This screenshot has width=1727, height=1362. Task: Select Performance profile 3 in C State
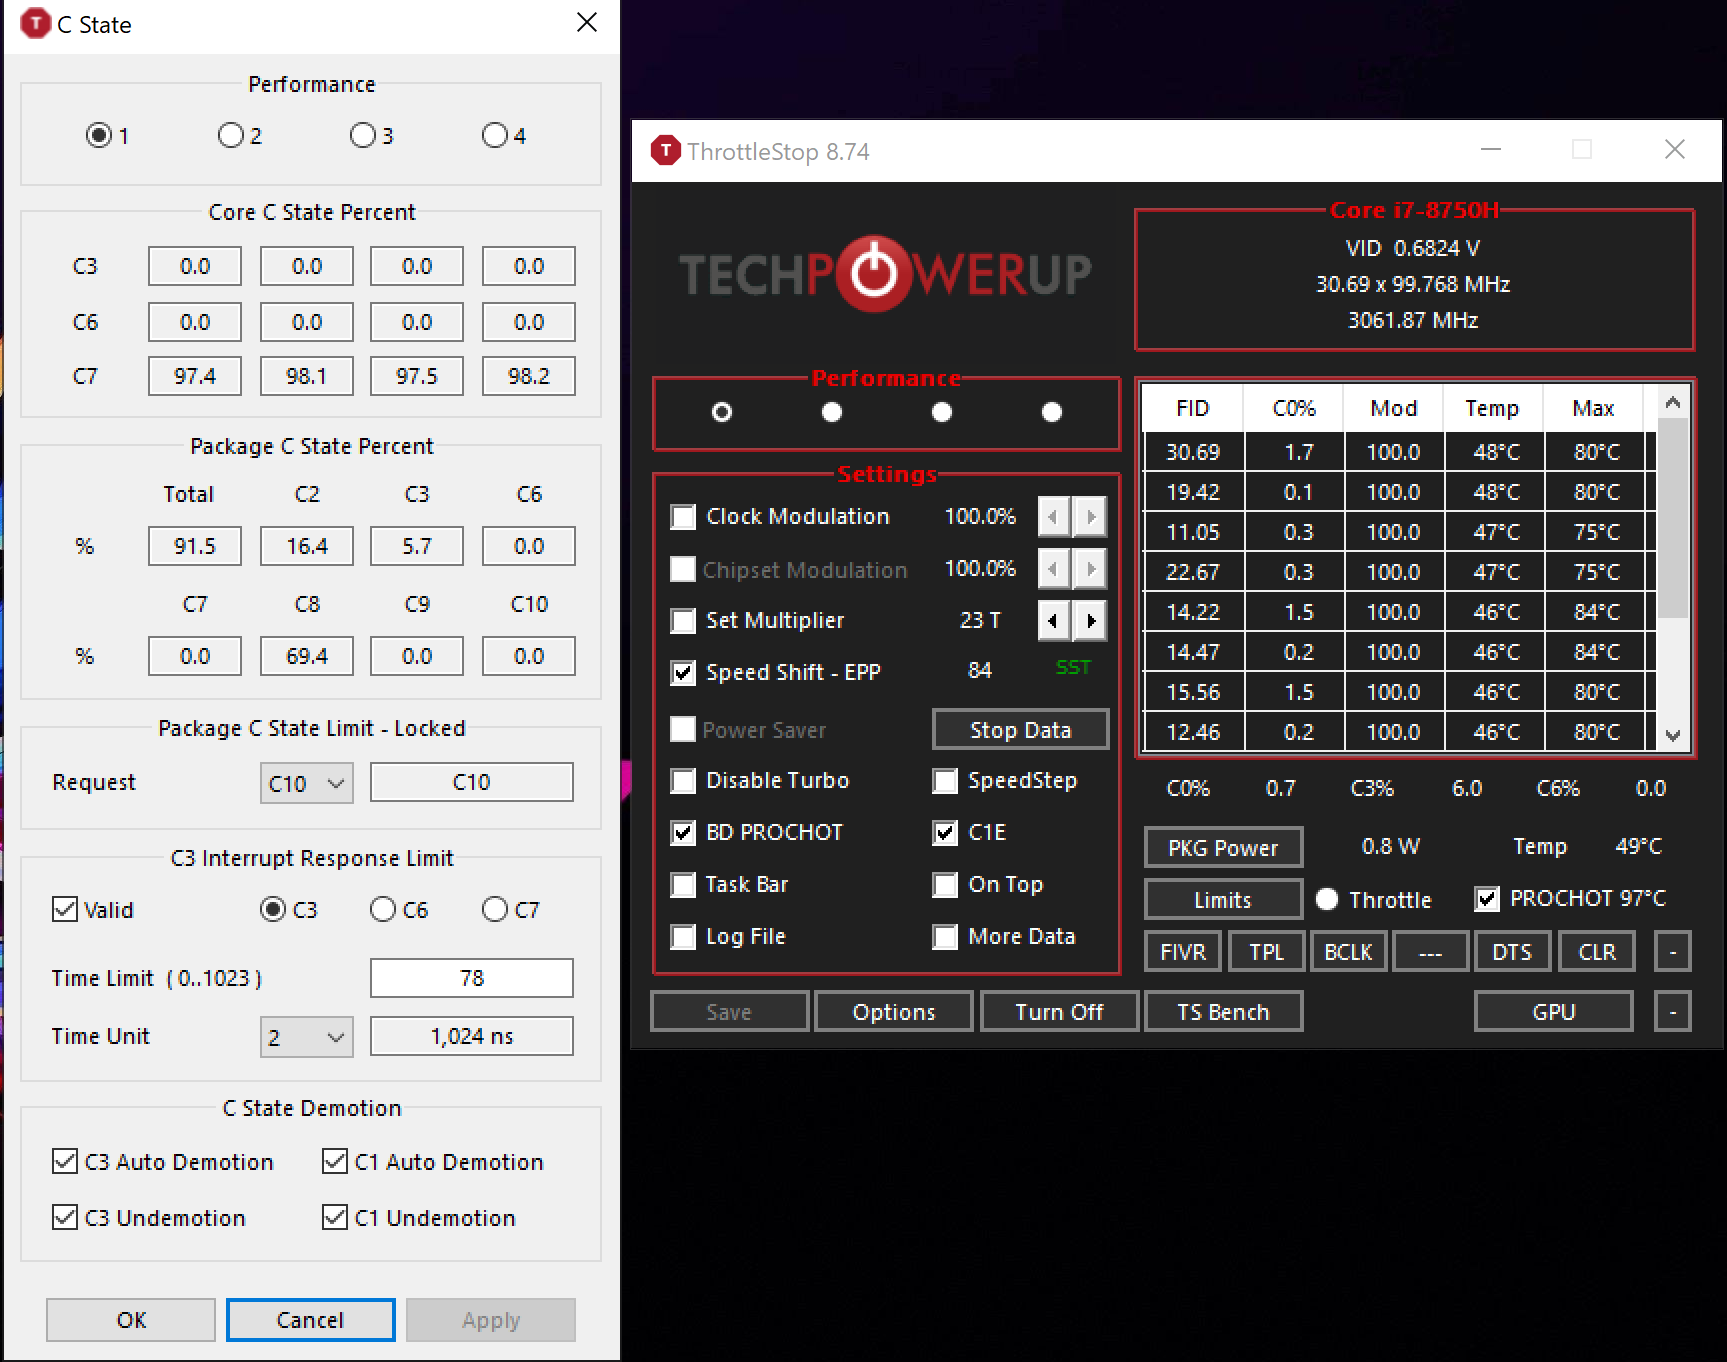pyautogui.click(x=362, y=135)
